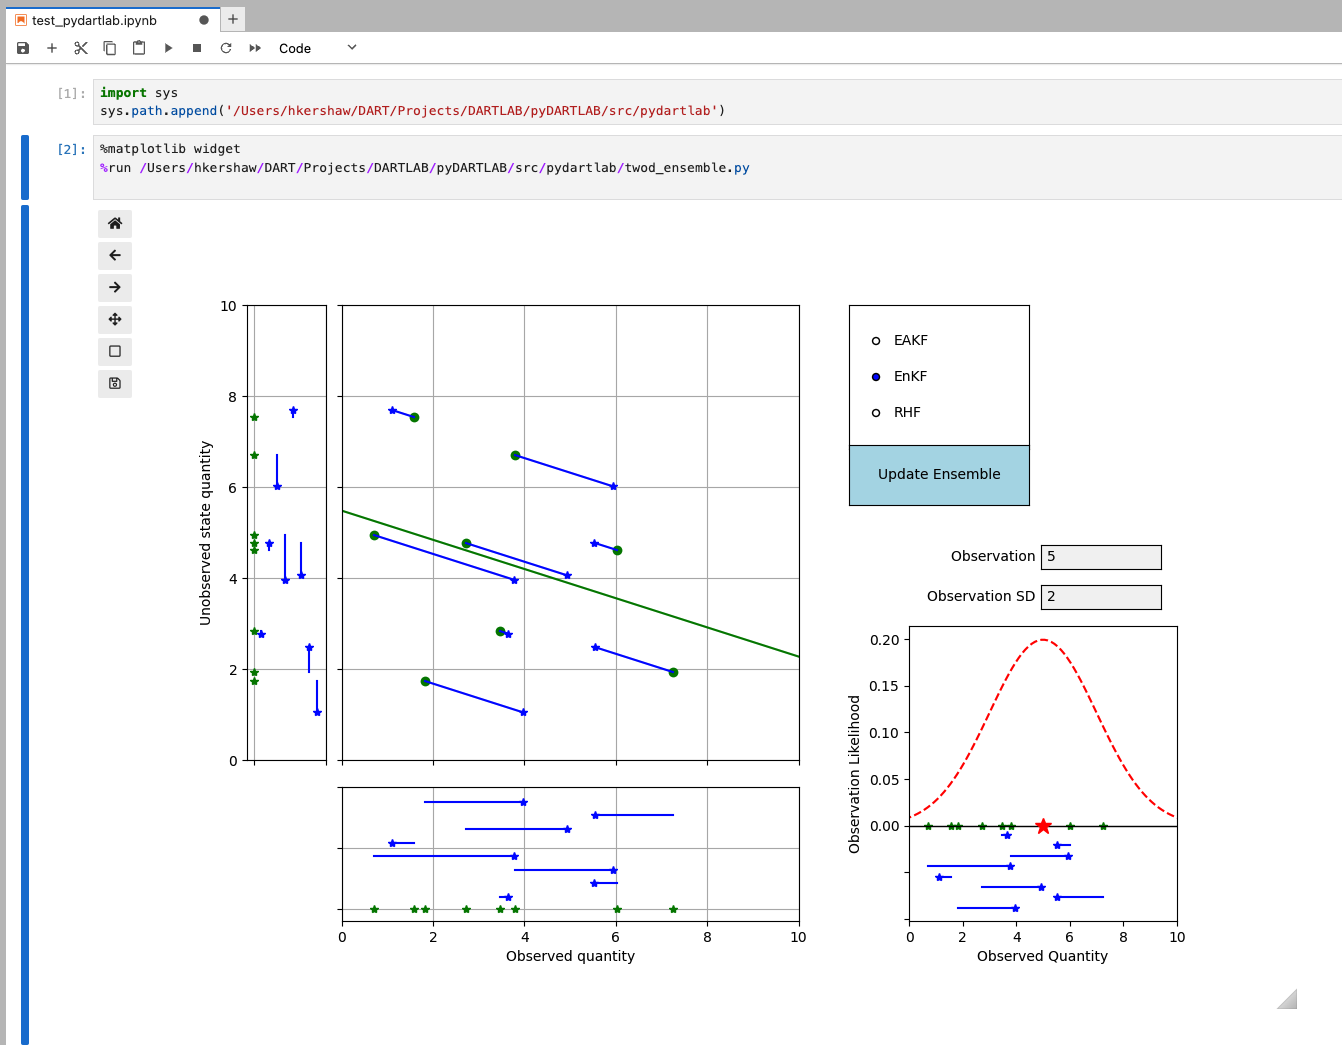1342x1045 pixels.
Task: Run the selected cell
Action: tap(168, 48)
